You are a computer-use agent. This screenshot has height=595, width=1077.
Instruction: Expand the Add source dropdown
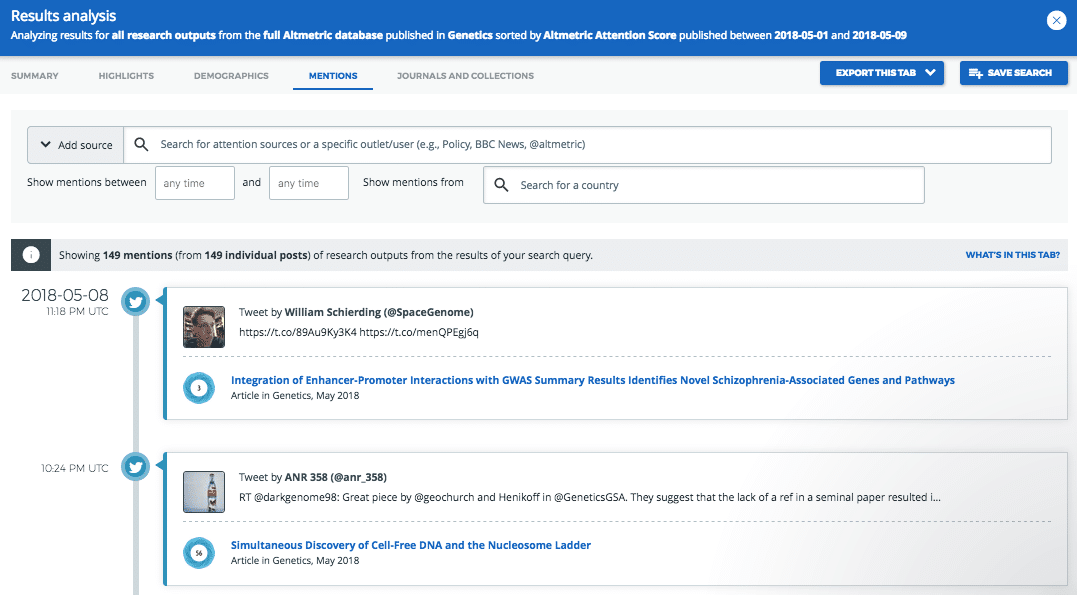pyautogui.click(x=77, y=145)
